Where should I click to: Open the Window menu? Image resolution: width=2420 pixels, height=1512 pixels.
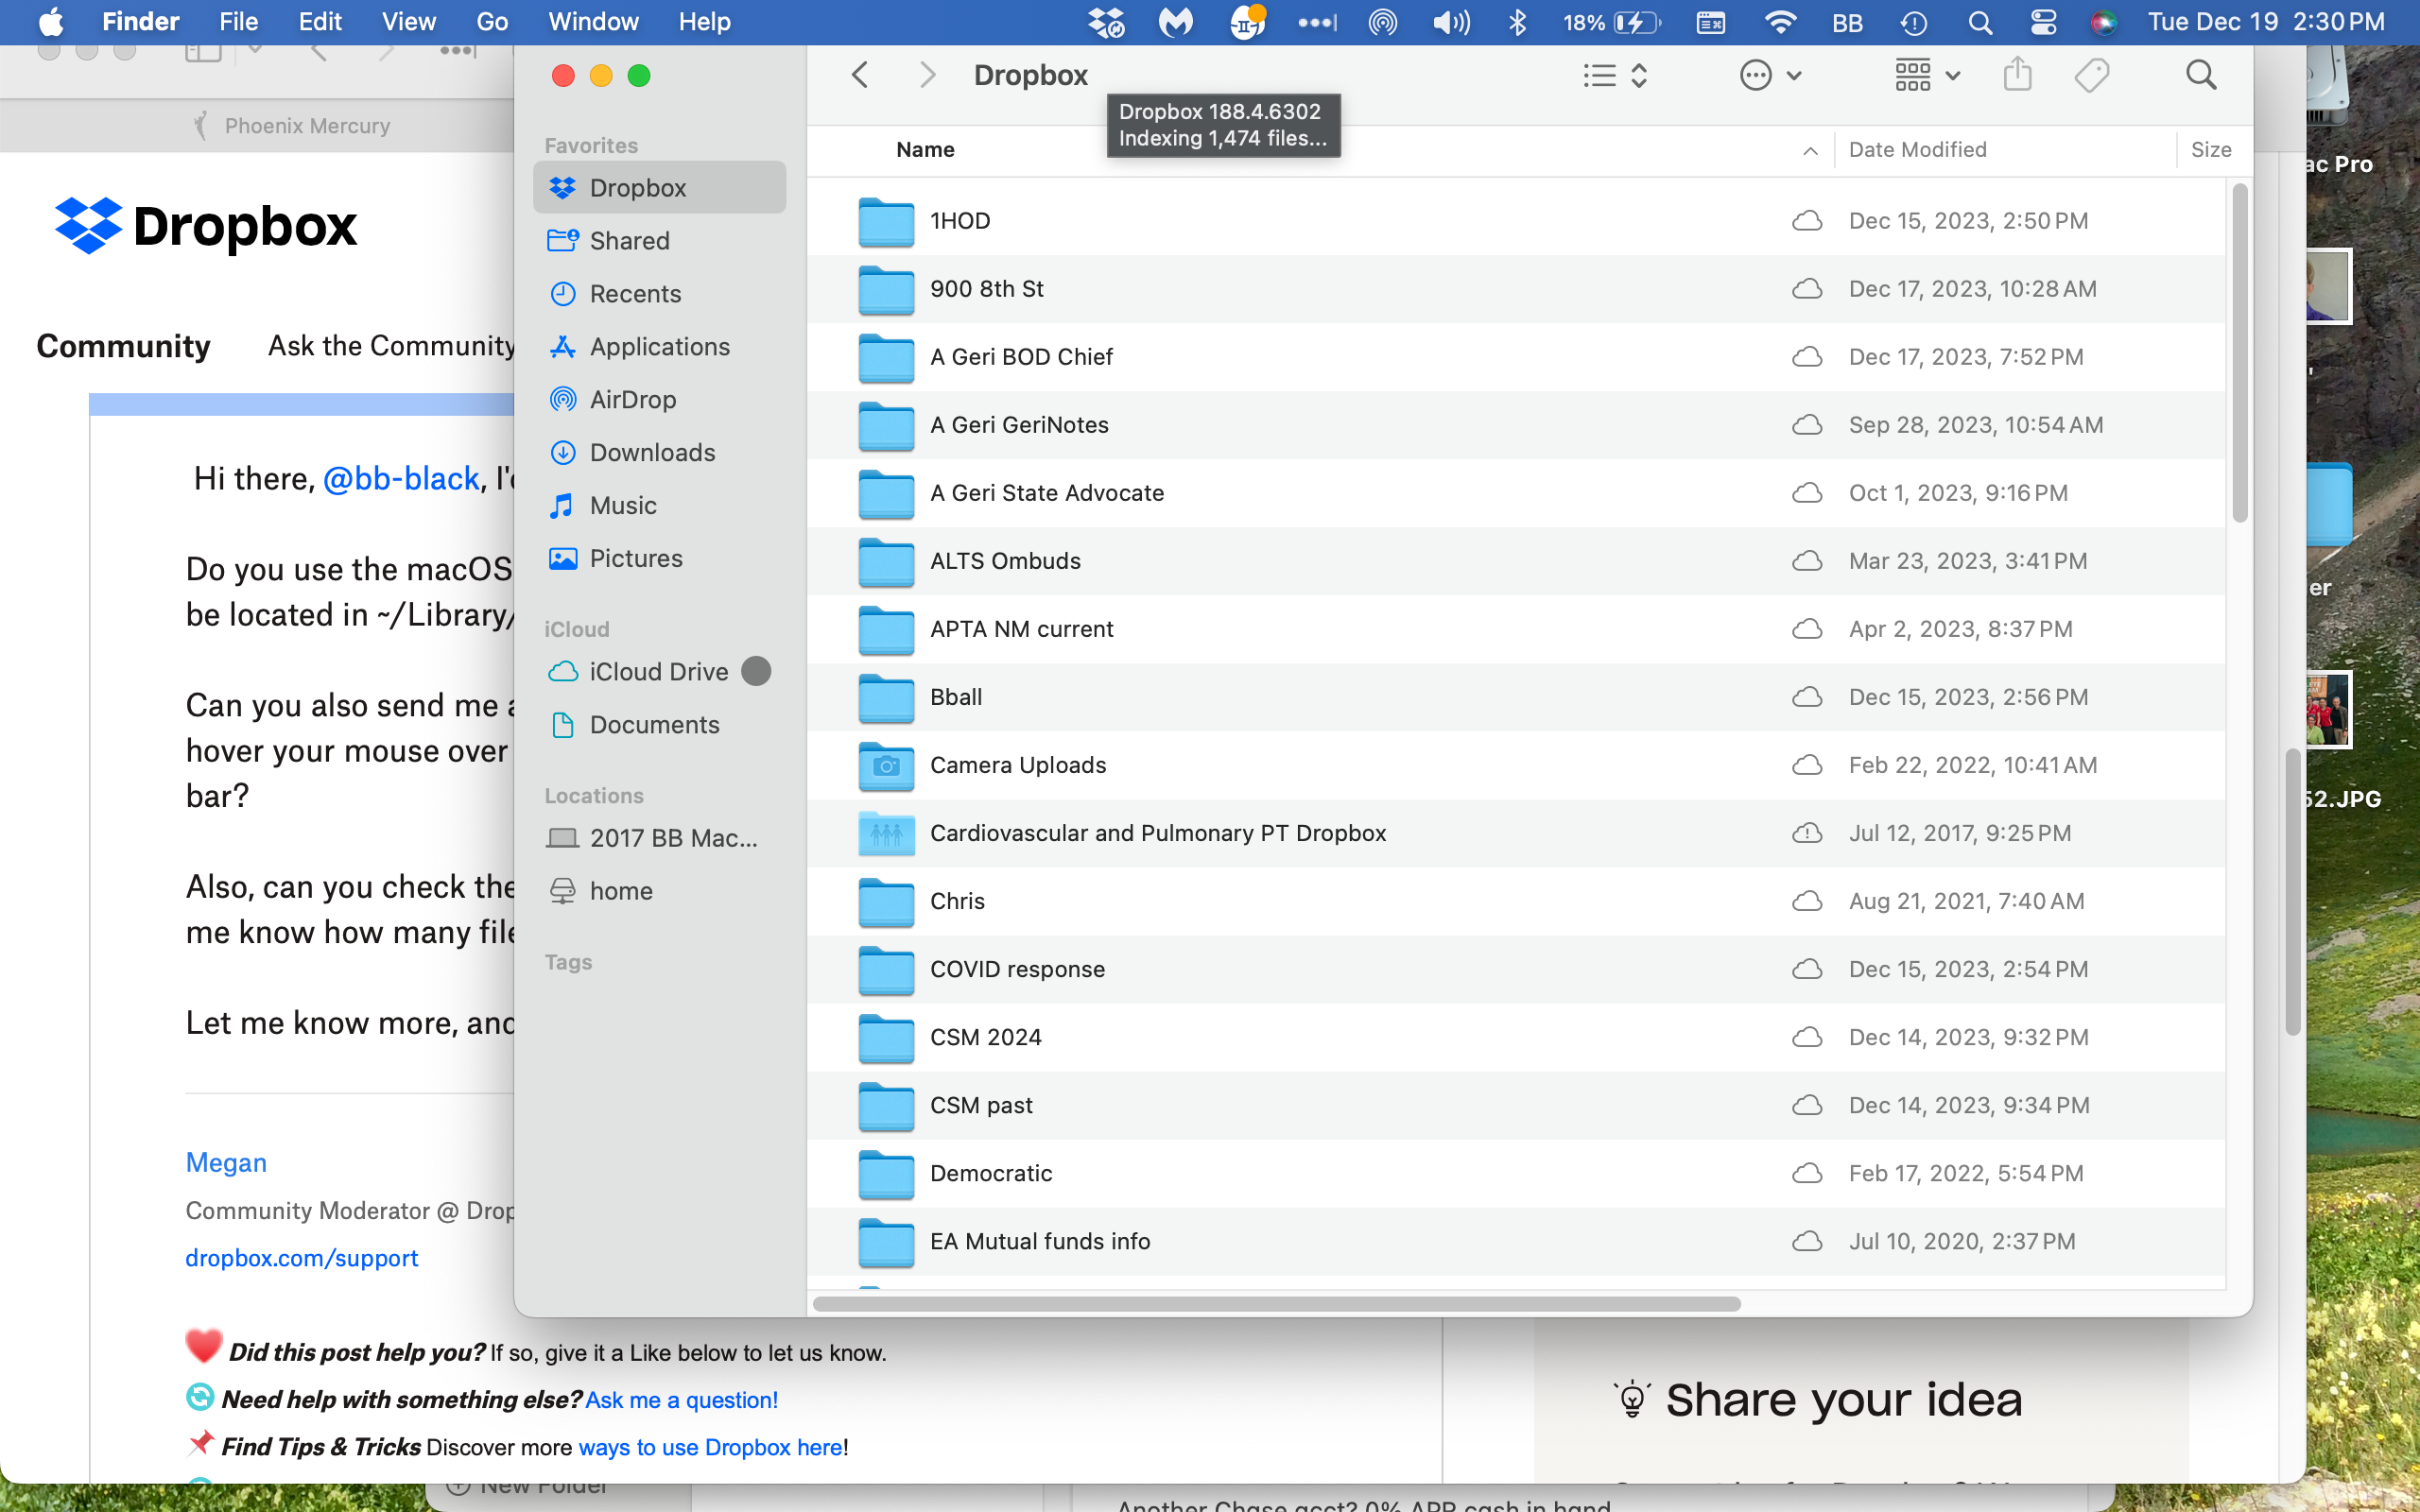(x=593, y=21)
